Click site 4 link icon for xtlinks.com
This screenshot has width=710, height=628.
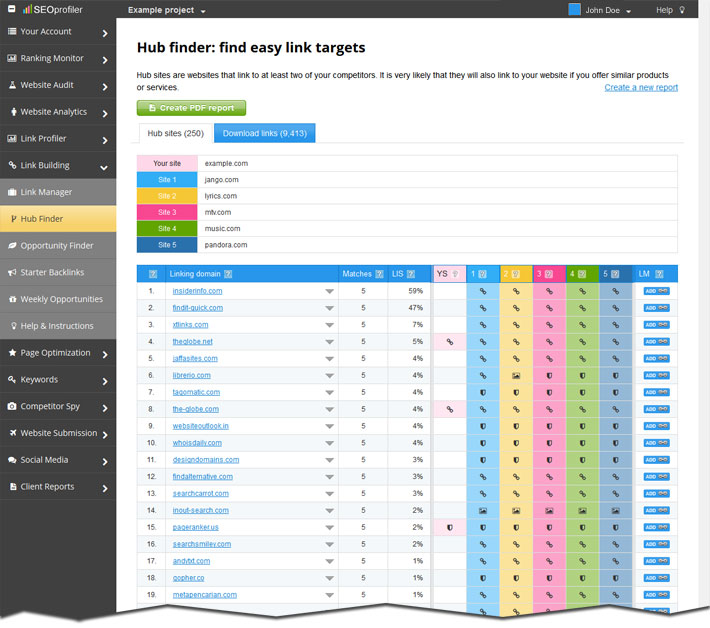582,325
